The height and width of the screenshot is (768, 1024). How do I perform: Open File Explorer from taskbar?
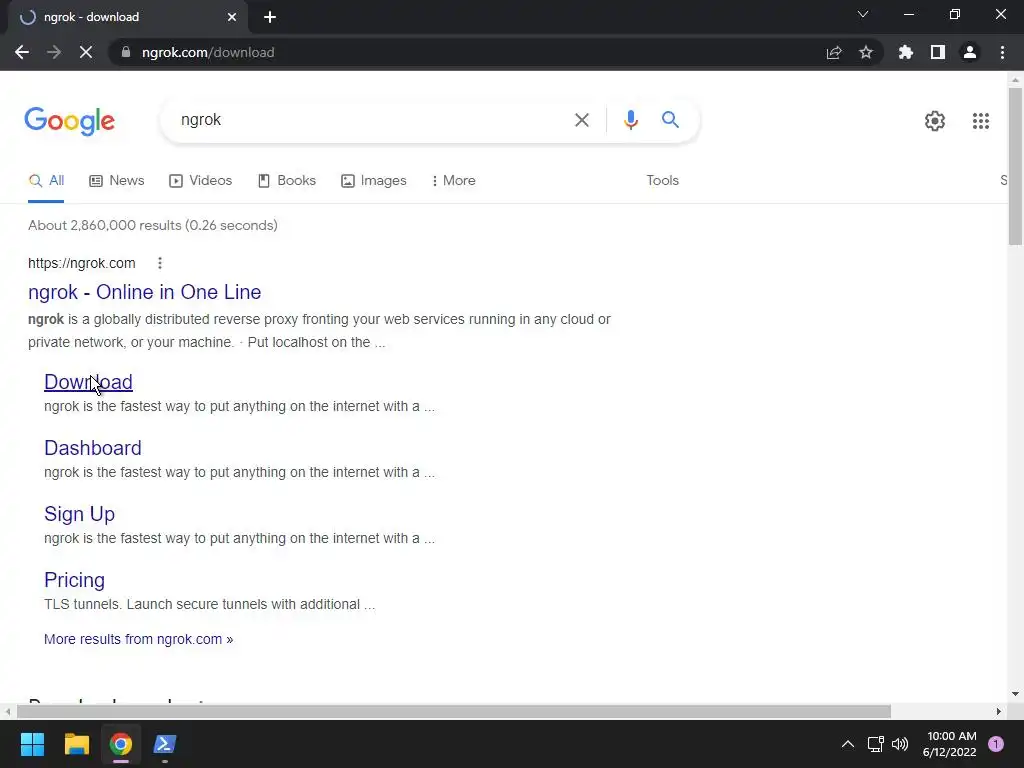click(x=76, y=744)
